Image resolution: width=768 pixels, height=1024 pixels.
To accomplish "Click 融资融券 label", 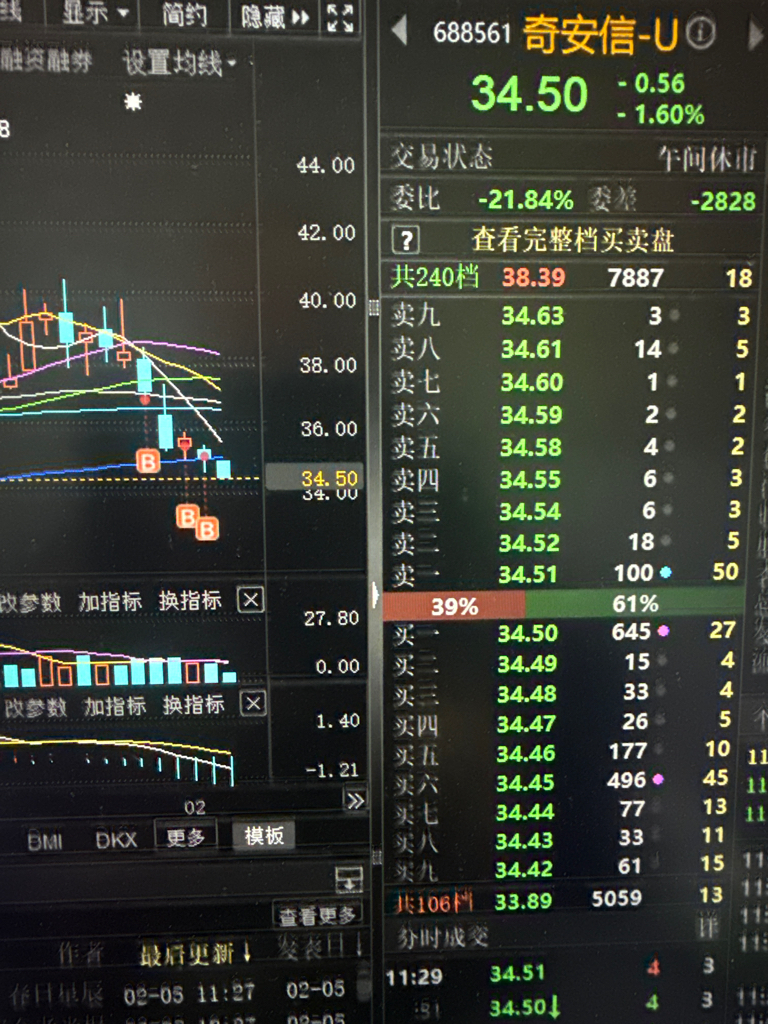I will click(x=44, y=61).
